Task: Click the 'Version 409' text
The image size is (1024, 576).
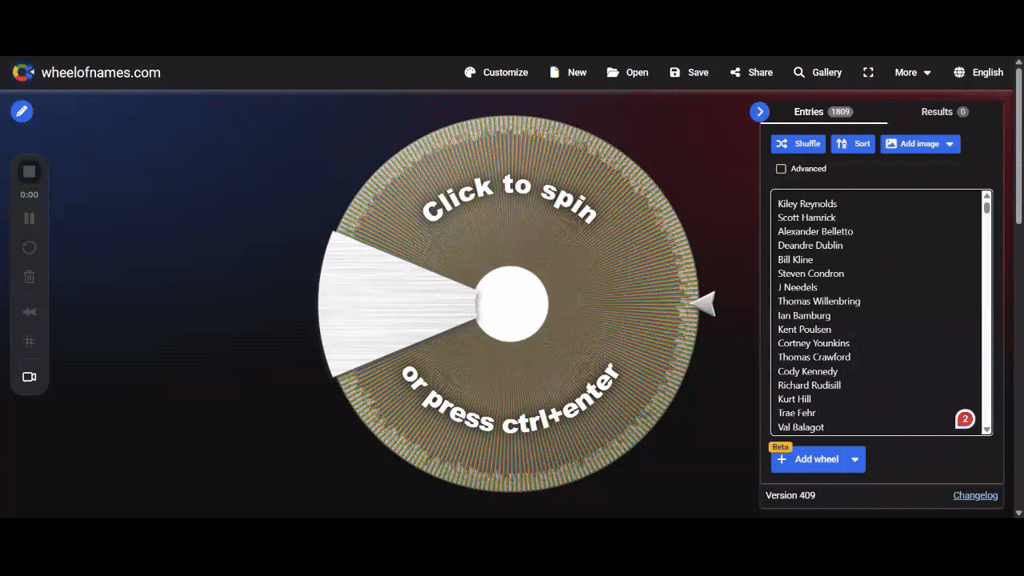Action: [x=790, y=495]
